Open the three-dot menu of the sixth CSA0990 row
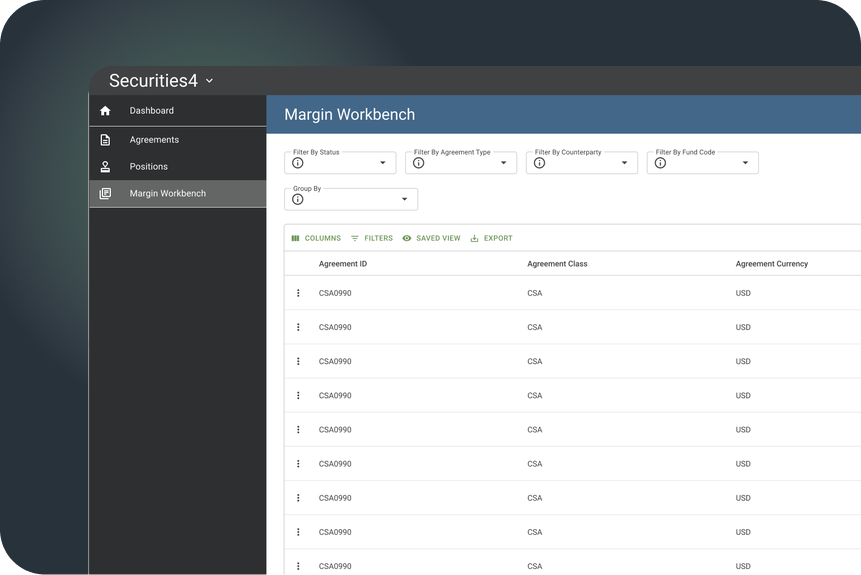 pos(298,464)
